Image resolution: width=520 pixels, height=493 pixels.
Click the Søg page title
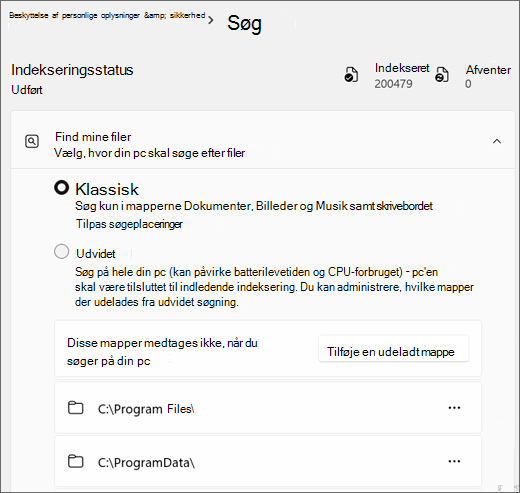[244, 24]
